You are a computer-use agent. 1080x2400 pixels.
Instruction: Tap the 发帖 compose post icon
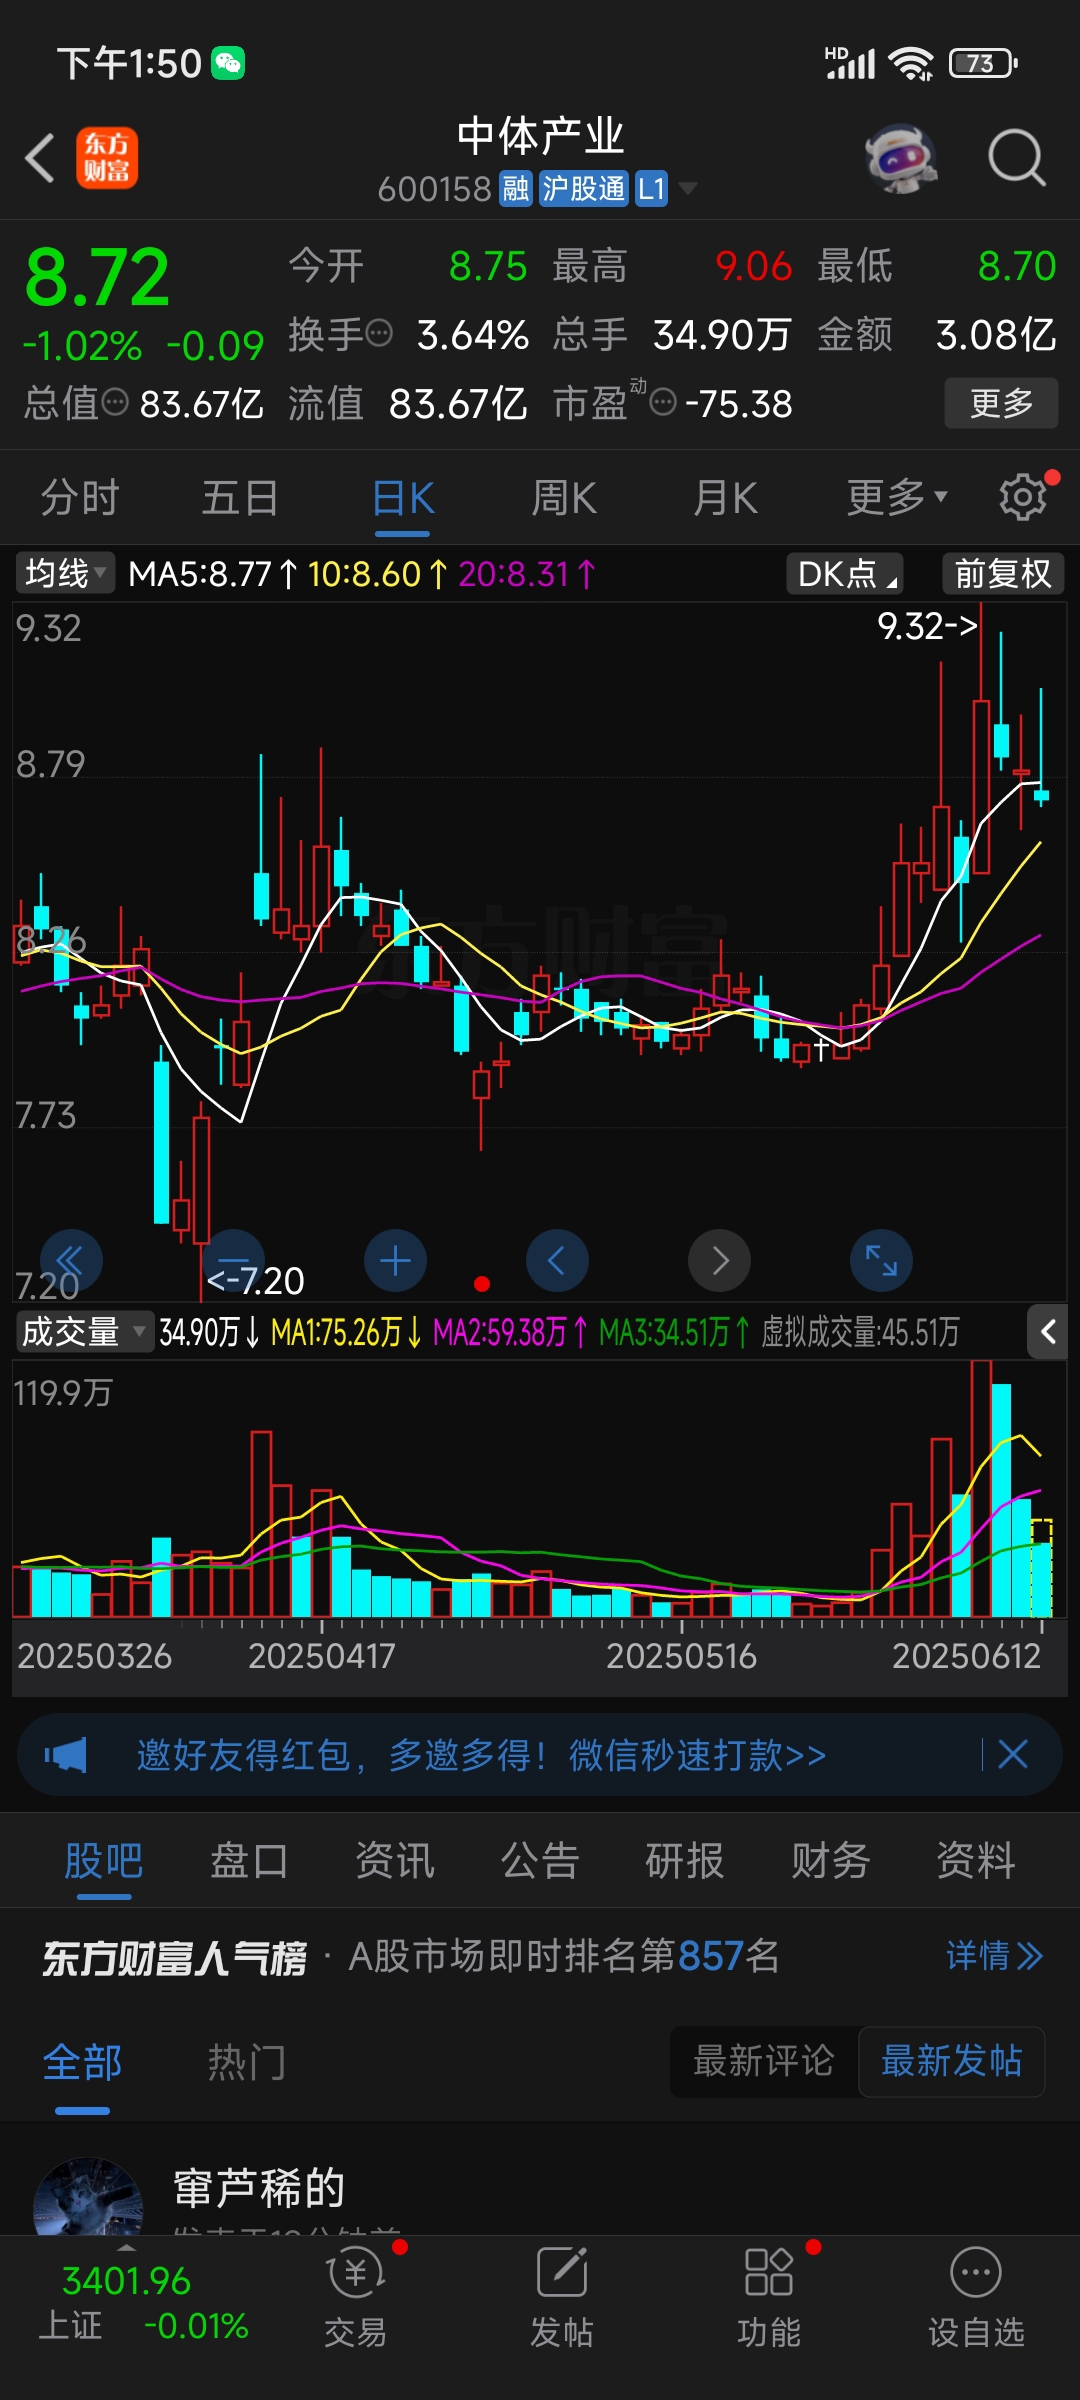click(562, 2297)
